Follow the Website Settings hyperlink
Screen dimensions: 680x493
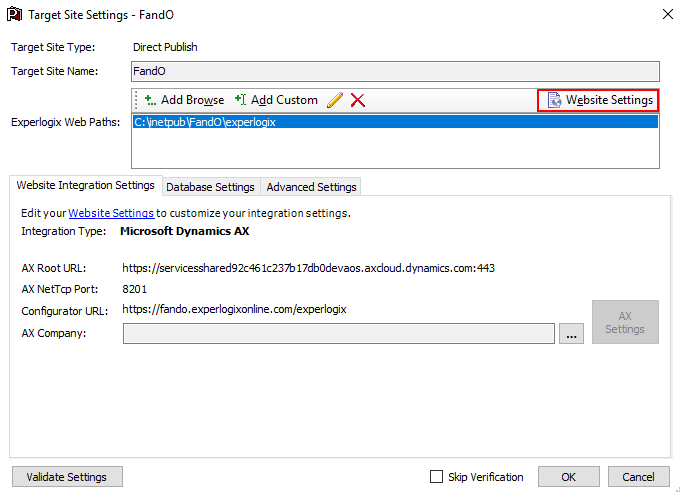pyautogui.click(x=111, y=213)
